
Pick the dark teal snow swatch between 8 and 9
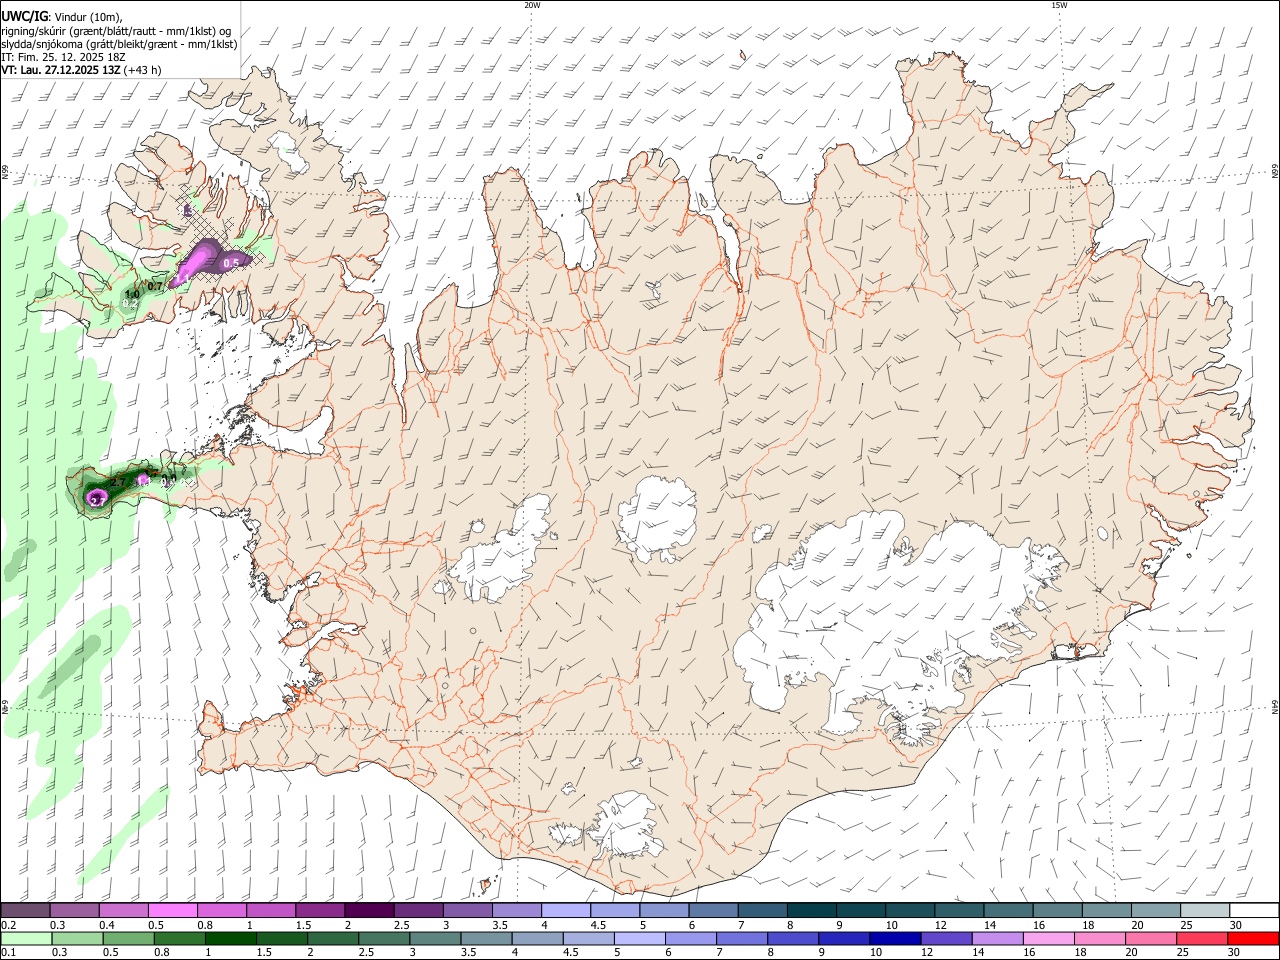point(812,911)
